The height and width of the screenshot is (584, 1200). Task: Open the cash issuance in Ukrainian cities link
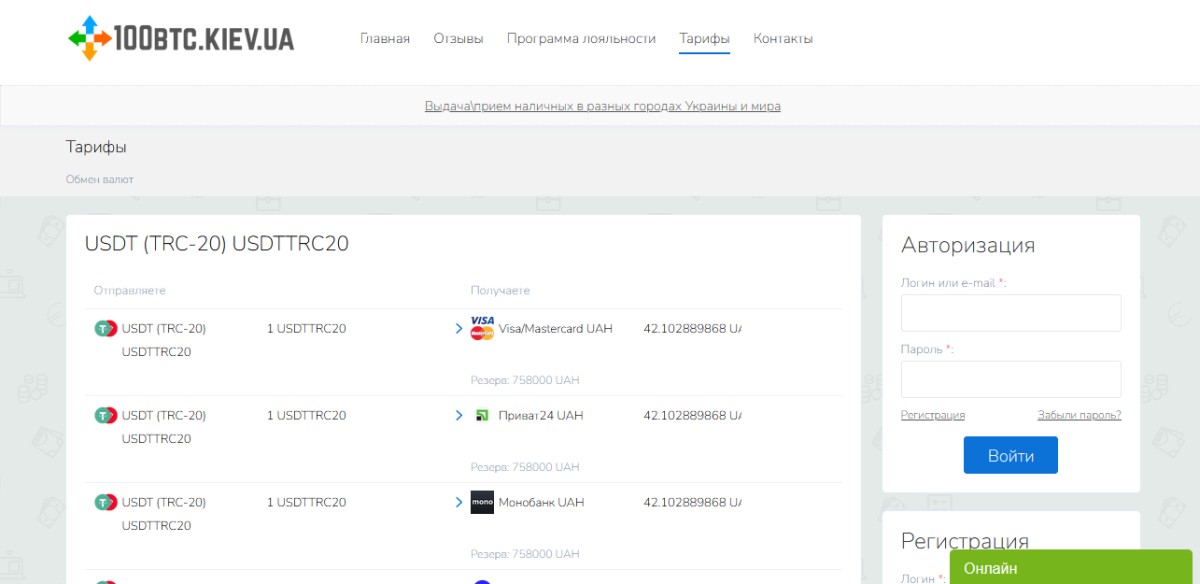click(x=602, y=106)
